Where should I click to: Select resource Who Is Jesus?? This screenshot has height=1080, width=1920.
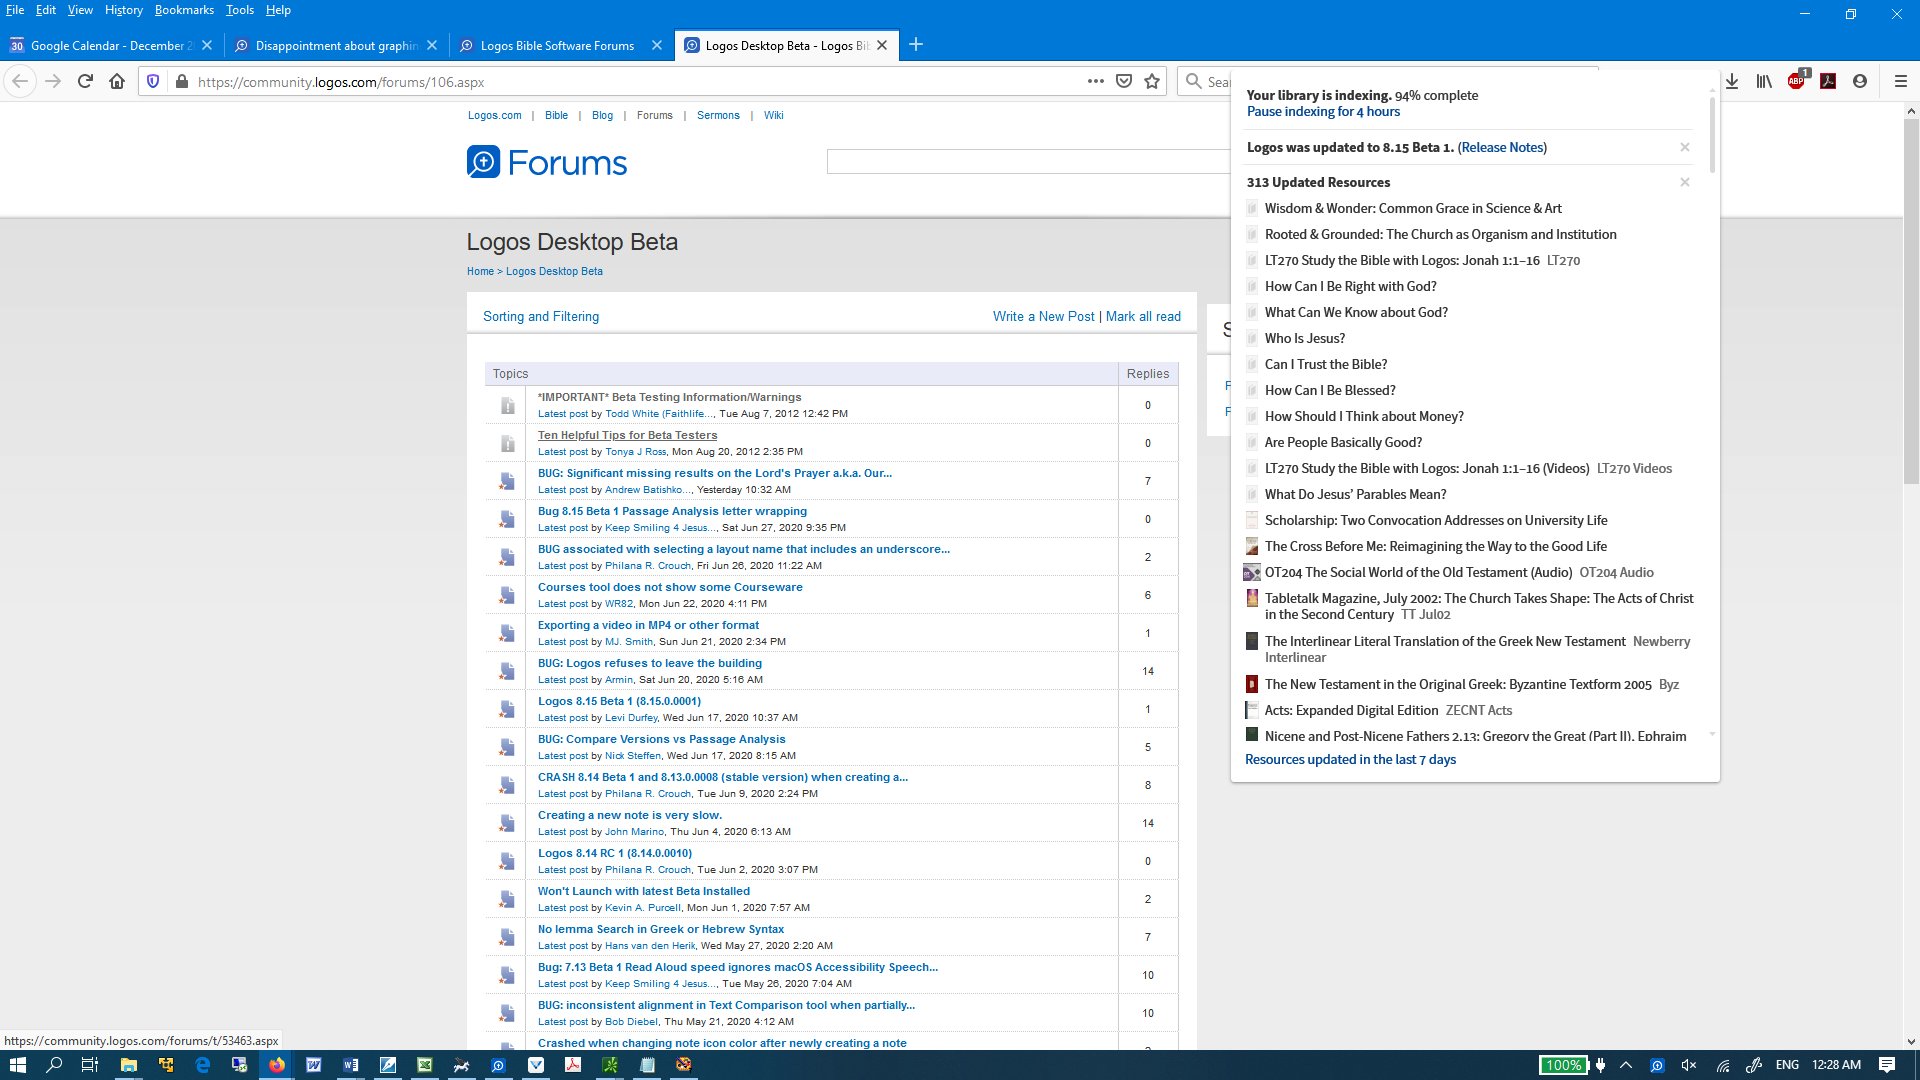tap(1304, 338)
